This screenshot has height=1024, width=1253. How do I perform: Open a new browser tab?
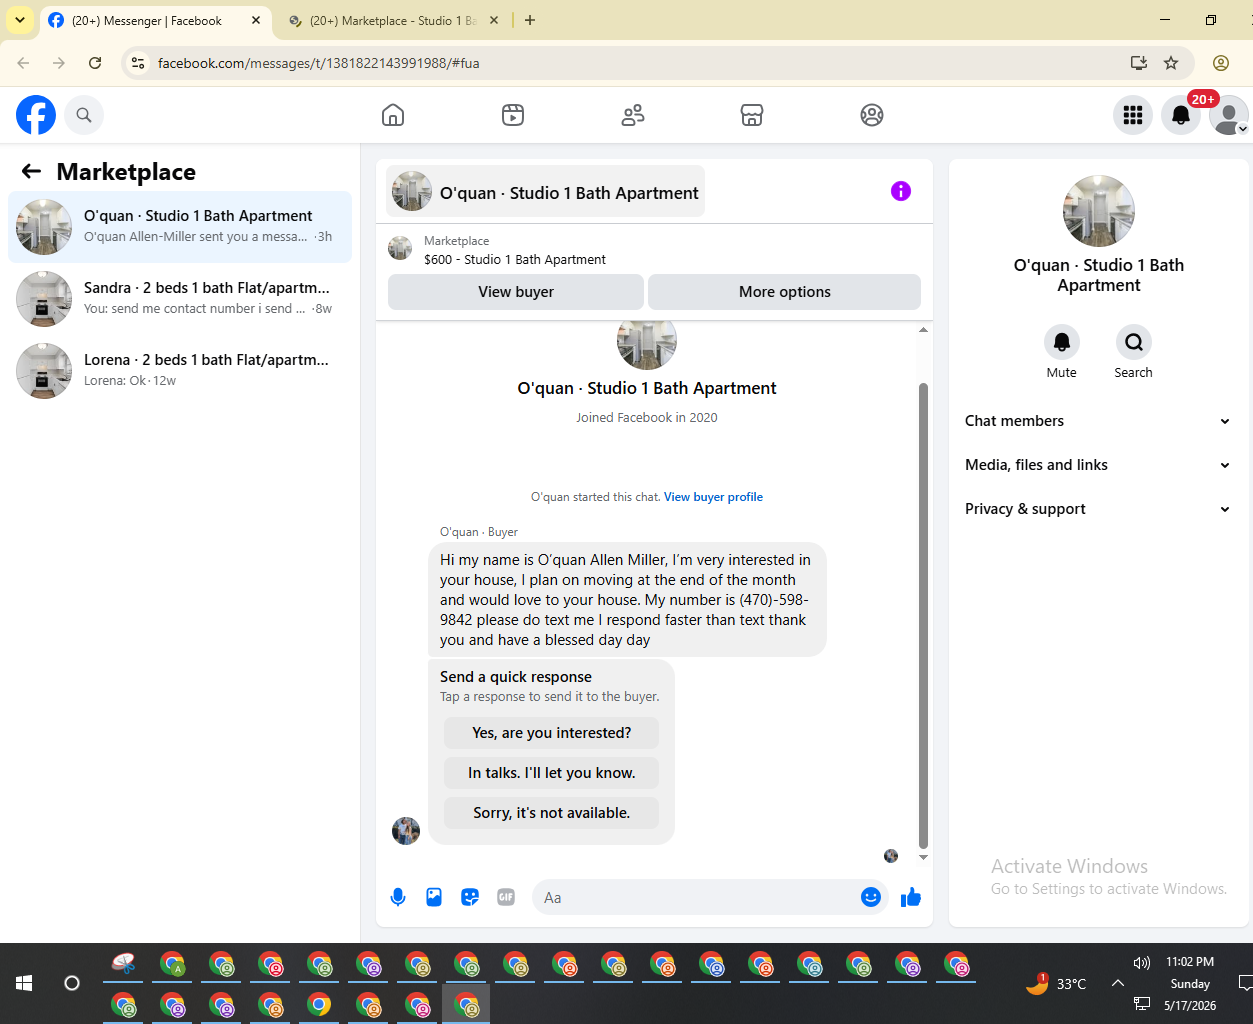[x=530, y=20]
